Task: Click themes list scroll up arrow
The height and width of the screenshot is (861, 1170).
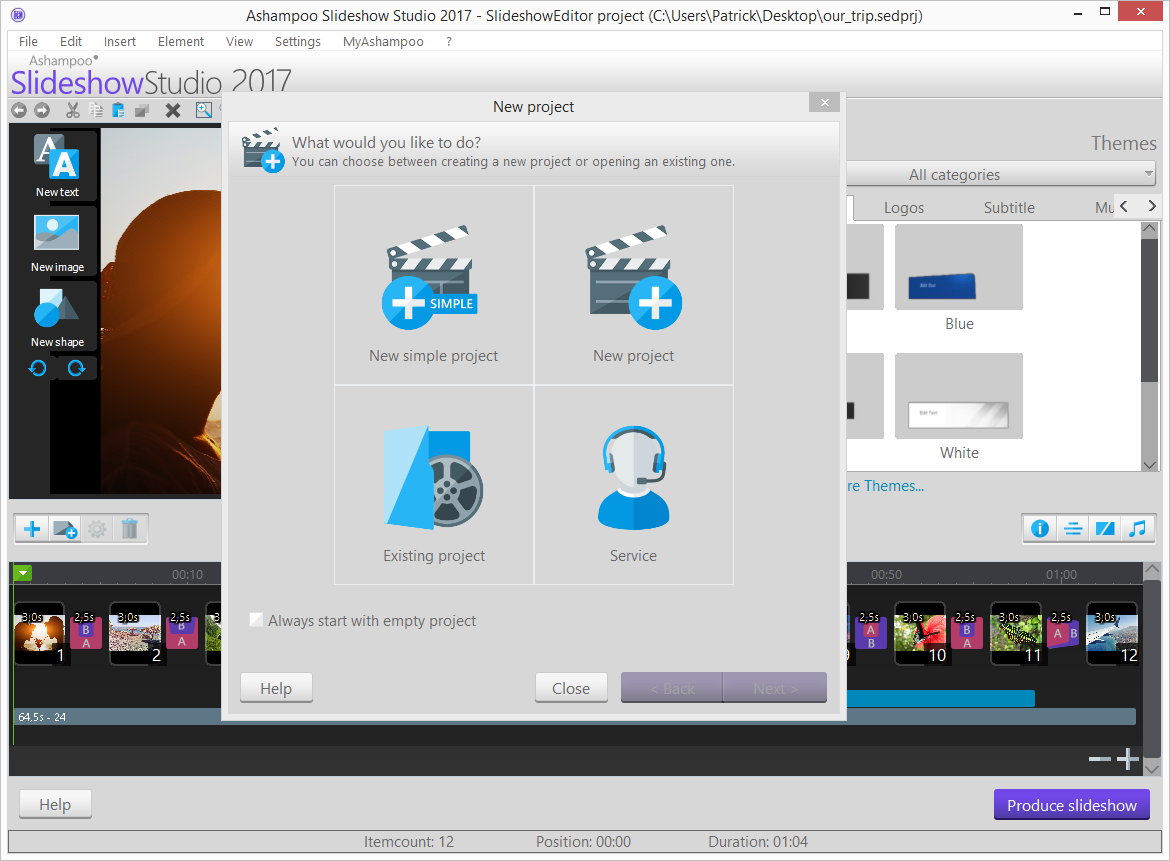Action: [x=1150, y=228]
